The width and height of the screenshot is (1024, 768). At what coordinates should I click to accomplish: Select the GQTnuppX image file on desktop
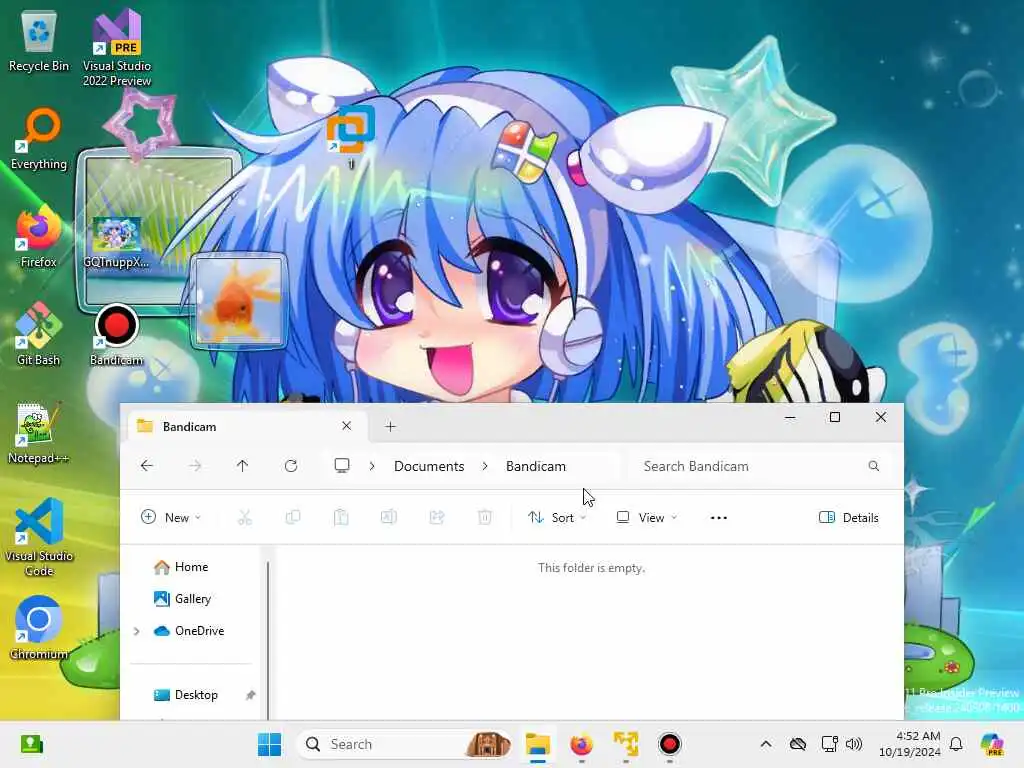[117, 243]
